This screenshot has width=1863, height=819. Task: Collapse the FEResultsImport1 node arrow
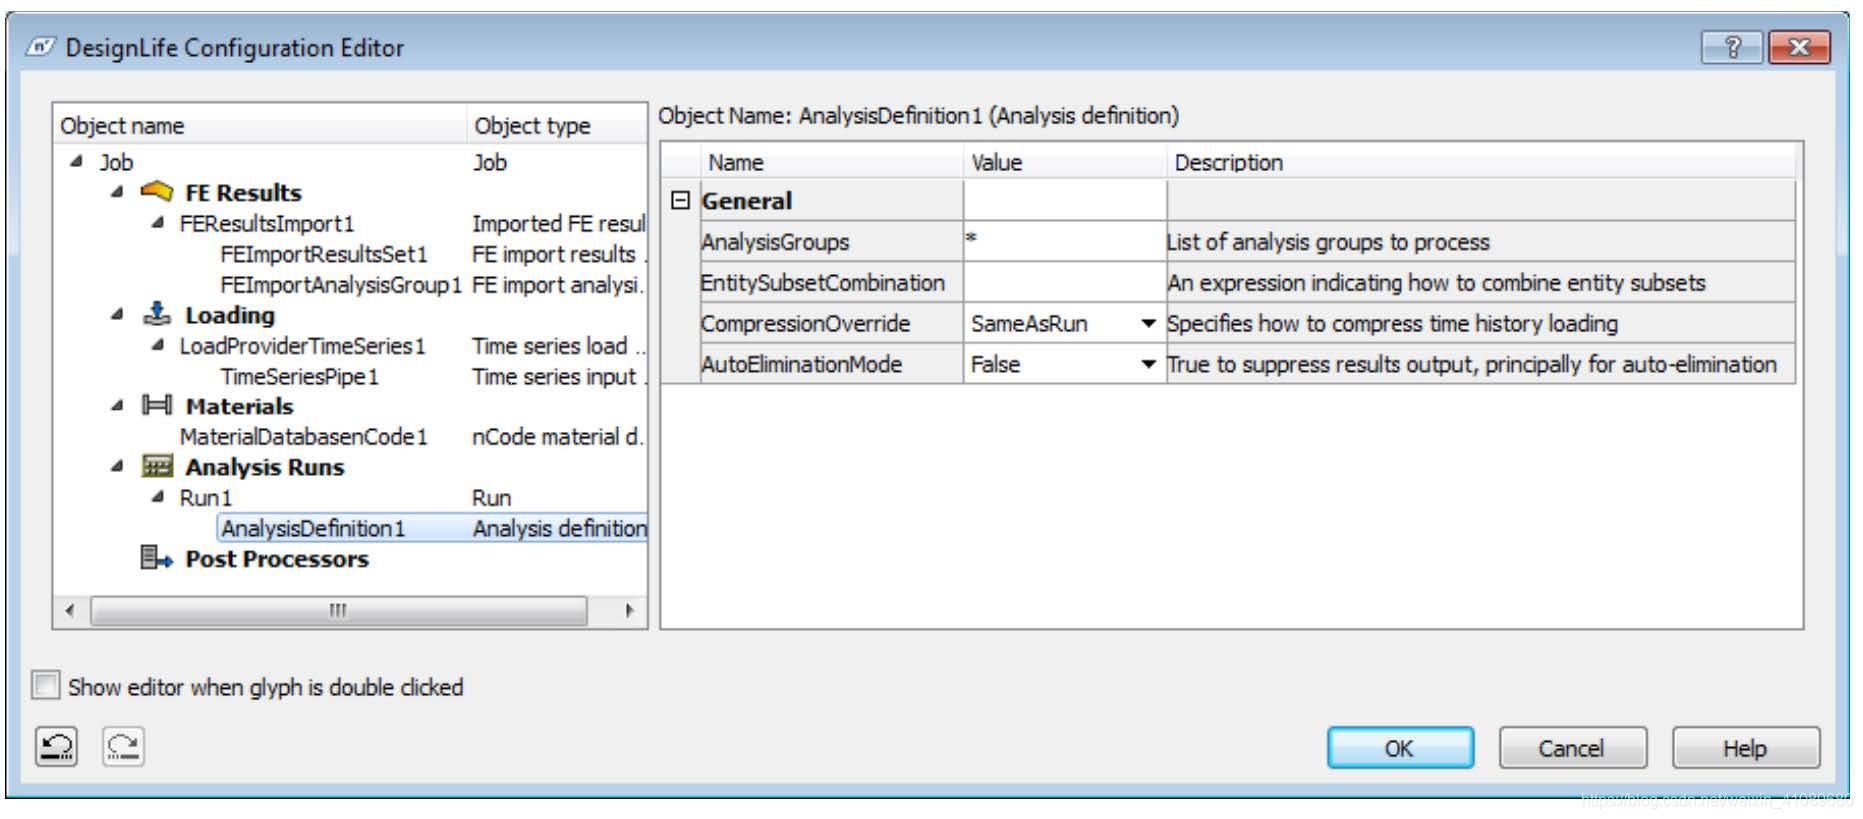(x=157, y=222)
